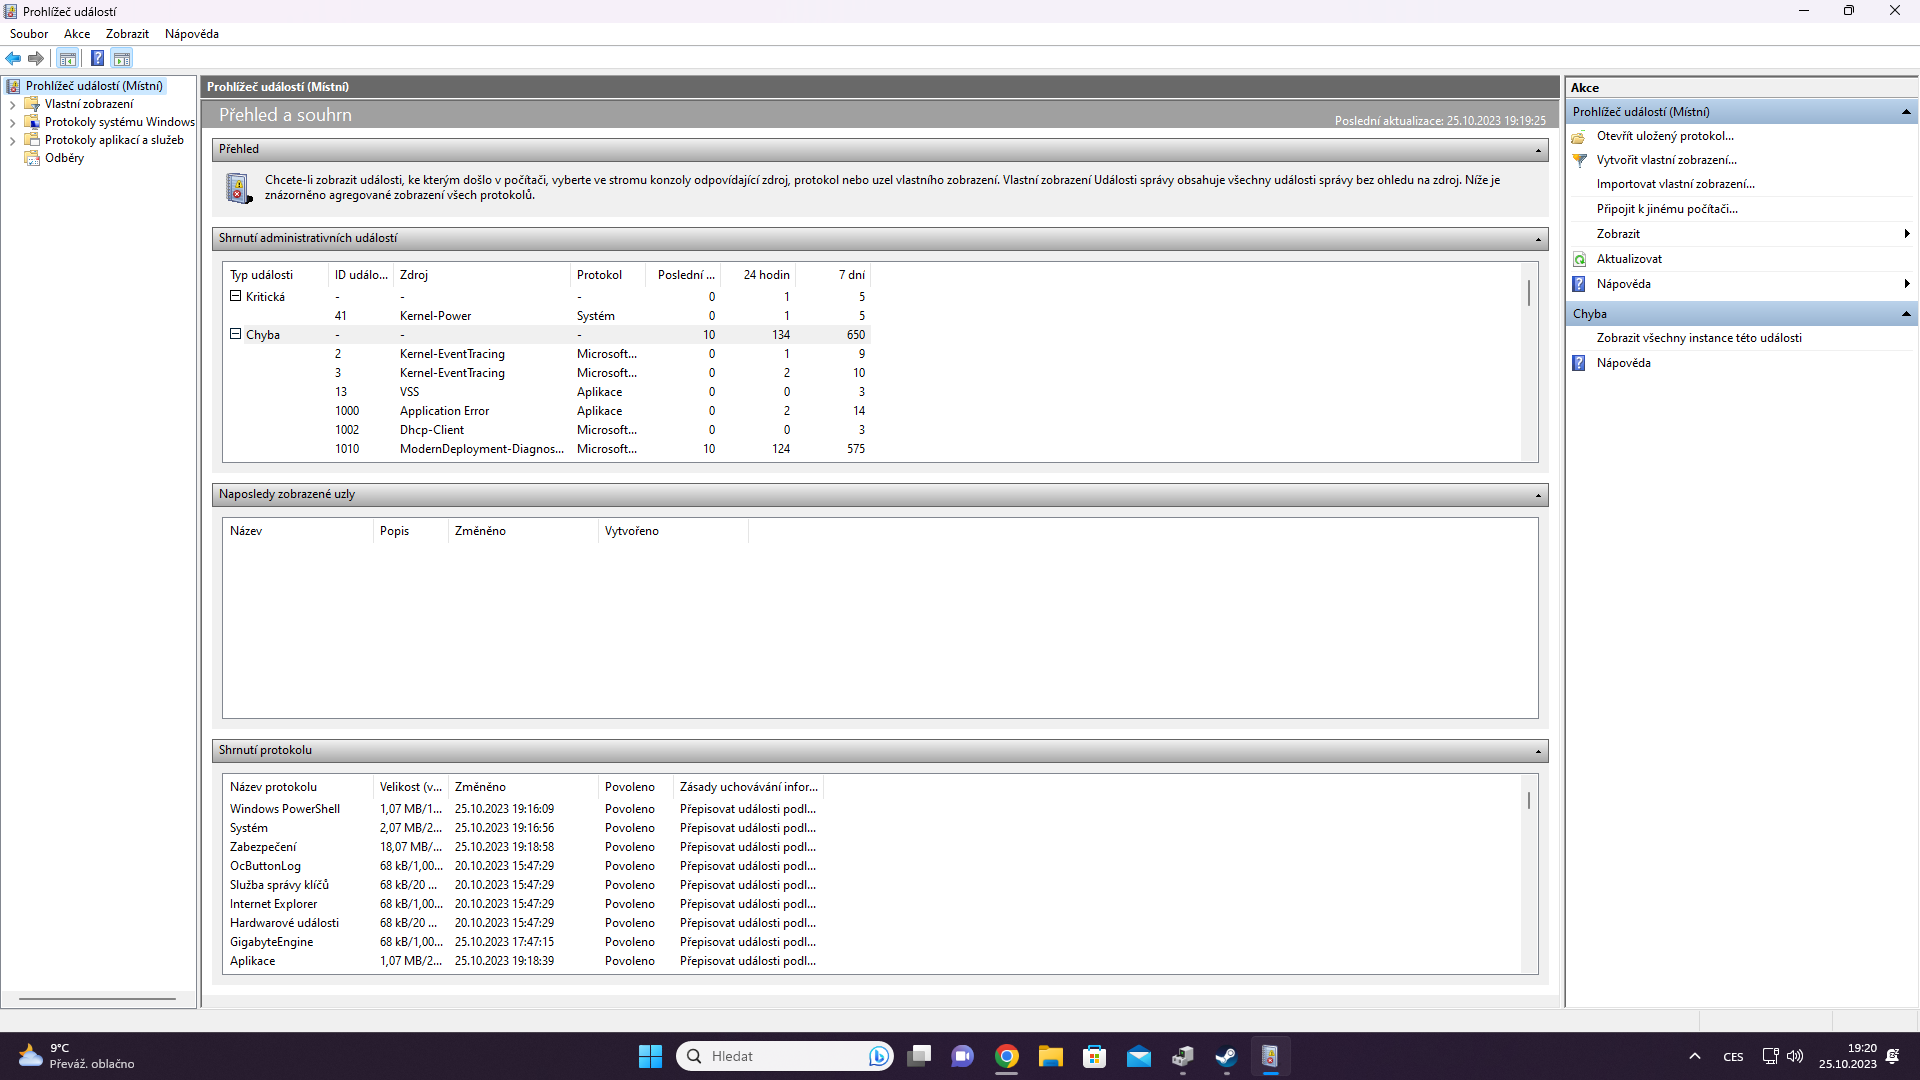Collapse the Kritická event group
Viewport: 1920px width, 1080px height.
click(236, 296)
